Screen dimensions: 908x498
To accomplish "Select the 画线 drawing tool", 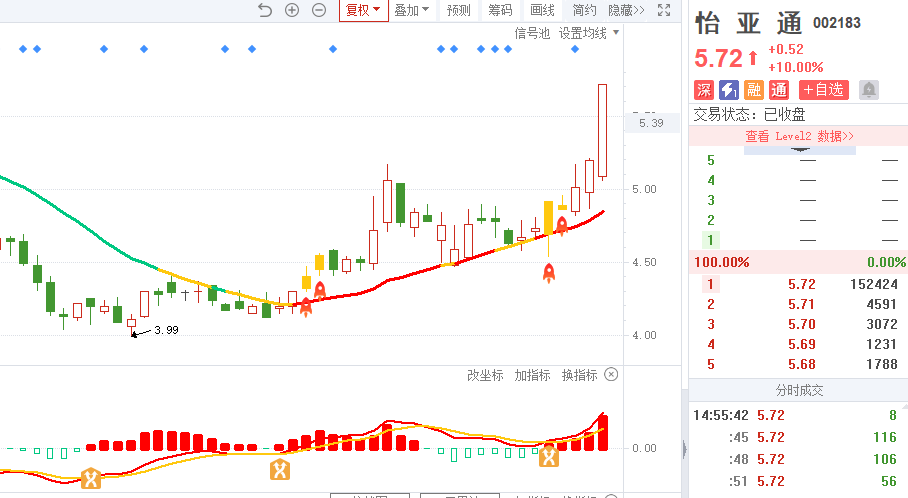I will coord(543,10).
